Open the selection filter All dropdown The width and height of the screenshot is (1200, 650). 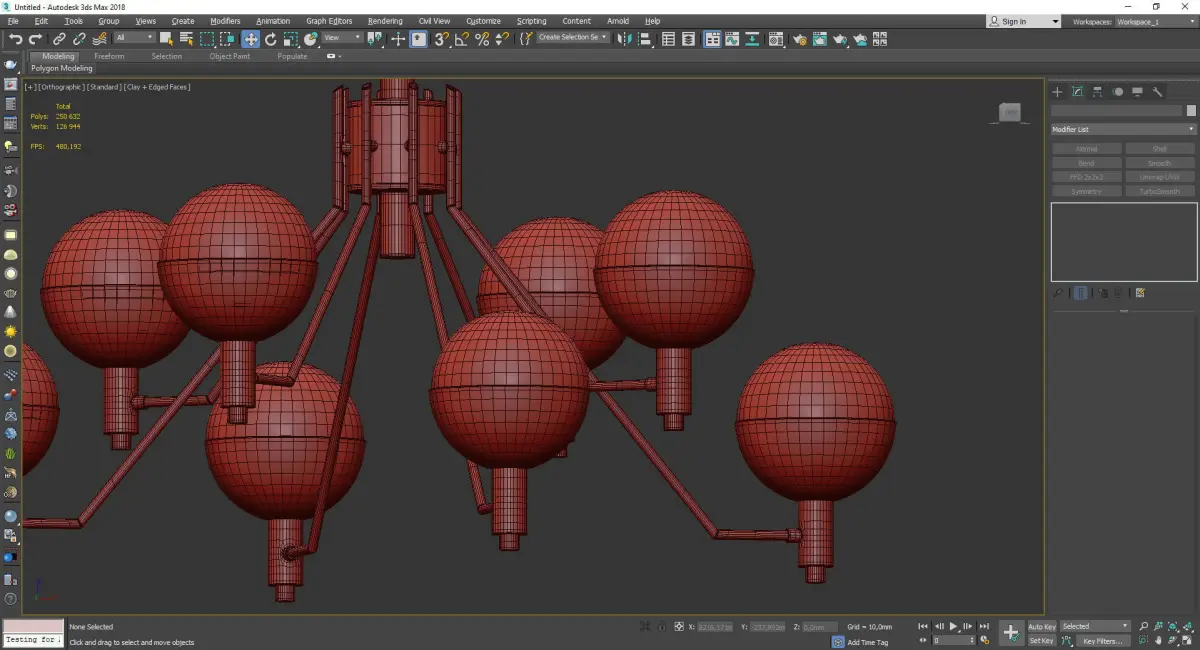point(134,38)
